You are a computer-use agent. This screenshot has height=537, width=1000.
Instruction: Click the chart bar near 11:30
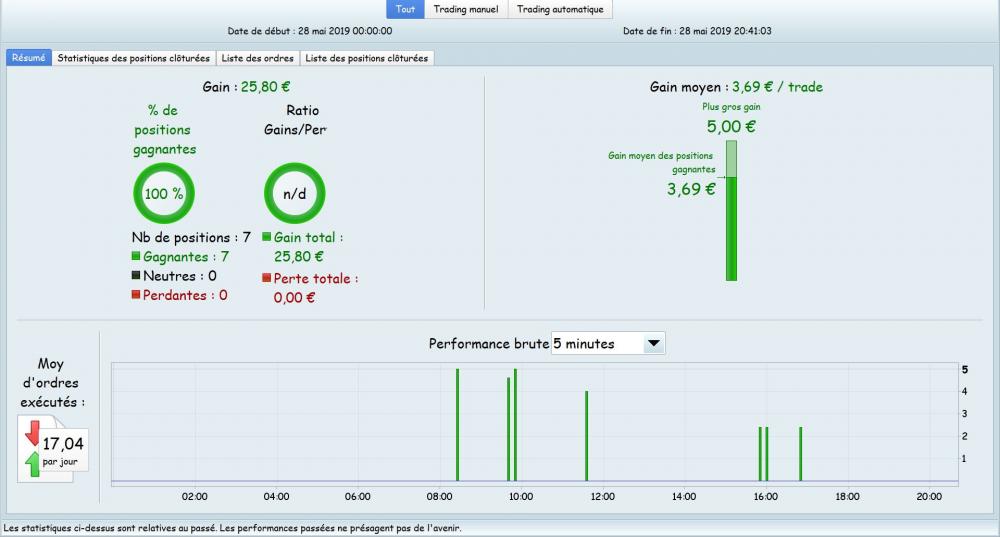(x=587, y=436)
